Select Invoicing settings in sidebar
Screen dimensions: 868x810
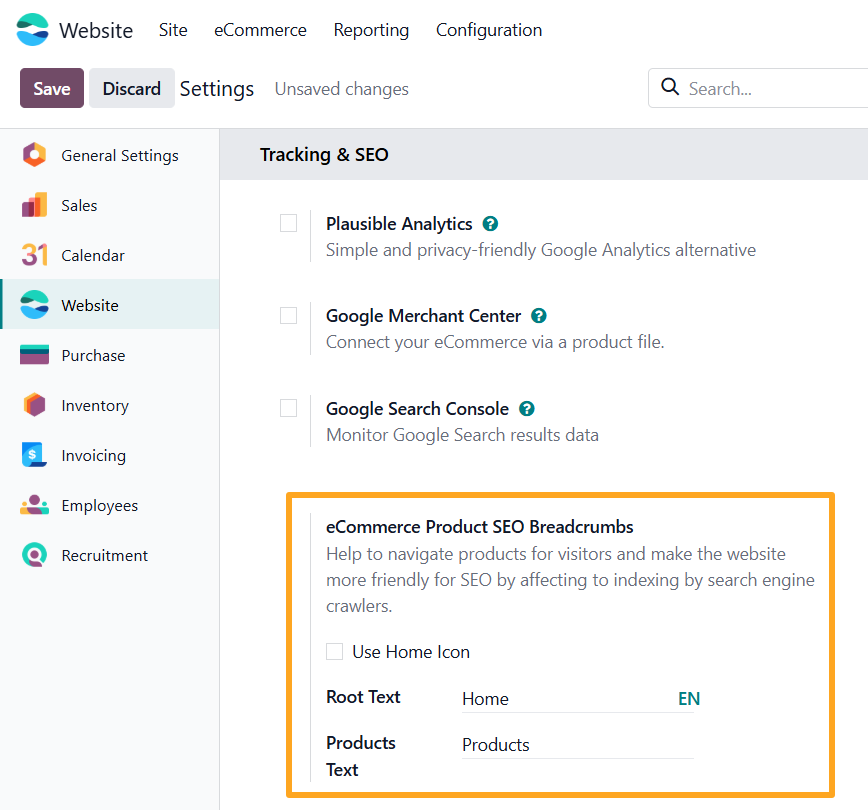click(111, 455)
